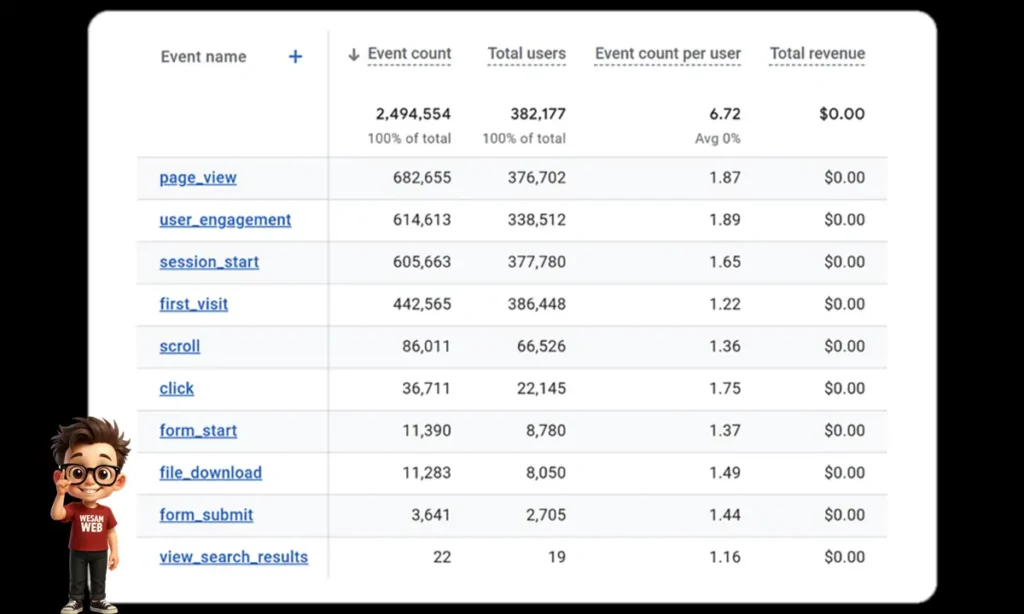
Task: Select the view_search_results event link
Action: tap(233, 557)
